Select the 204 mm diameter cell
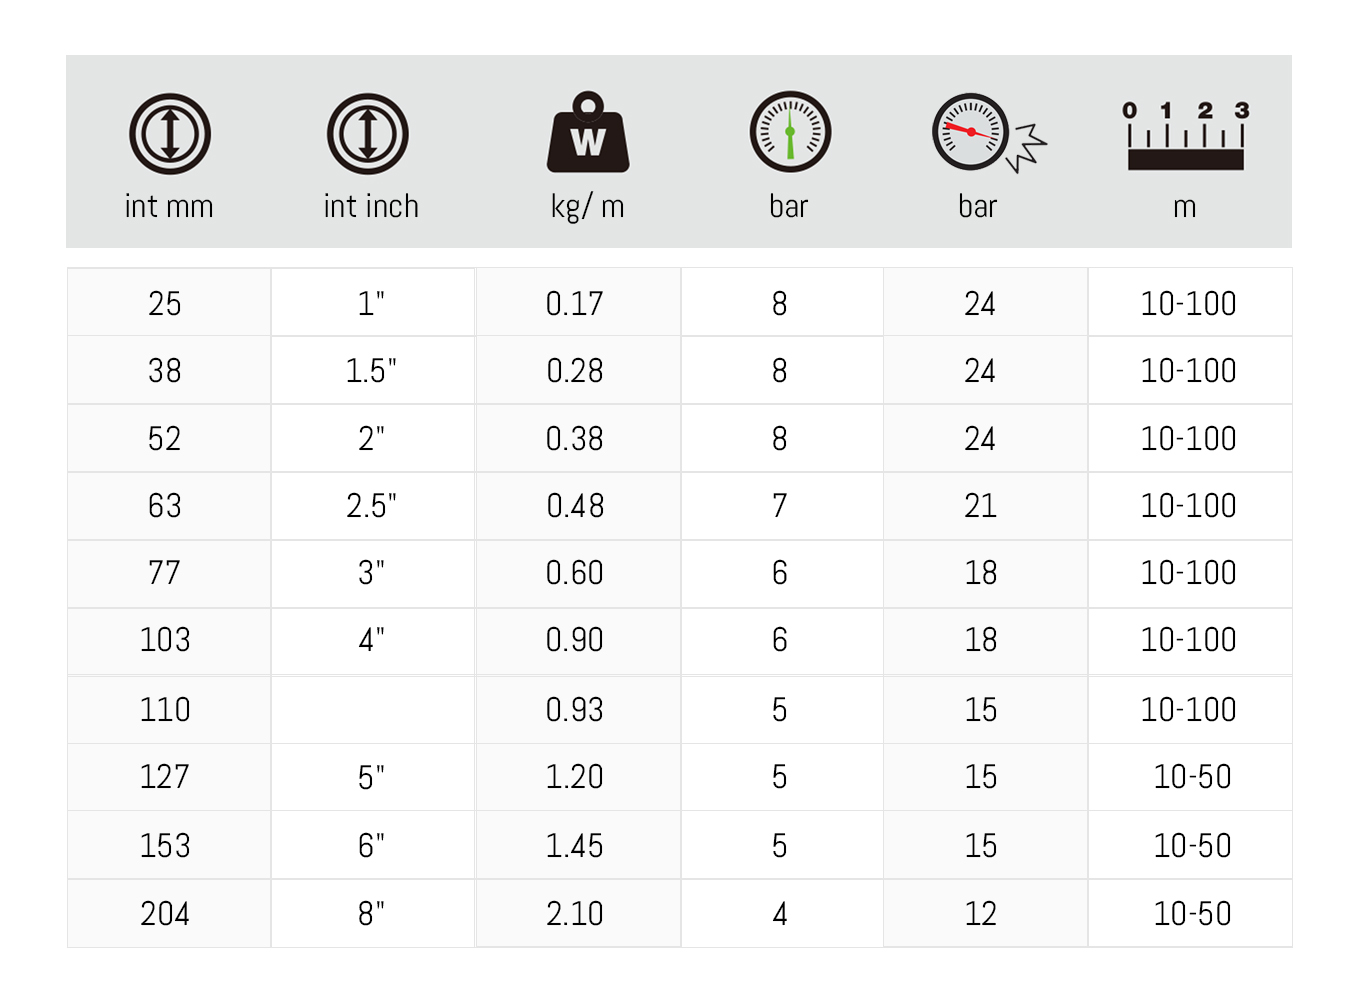This screenshot has width=1350, height=995. click(165, 914)
